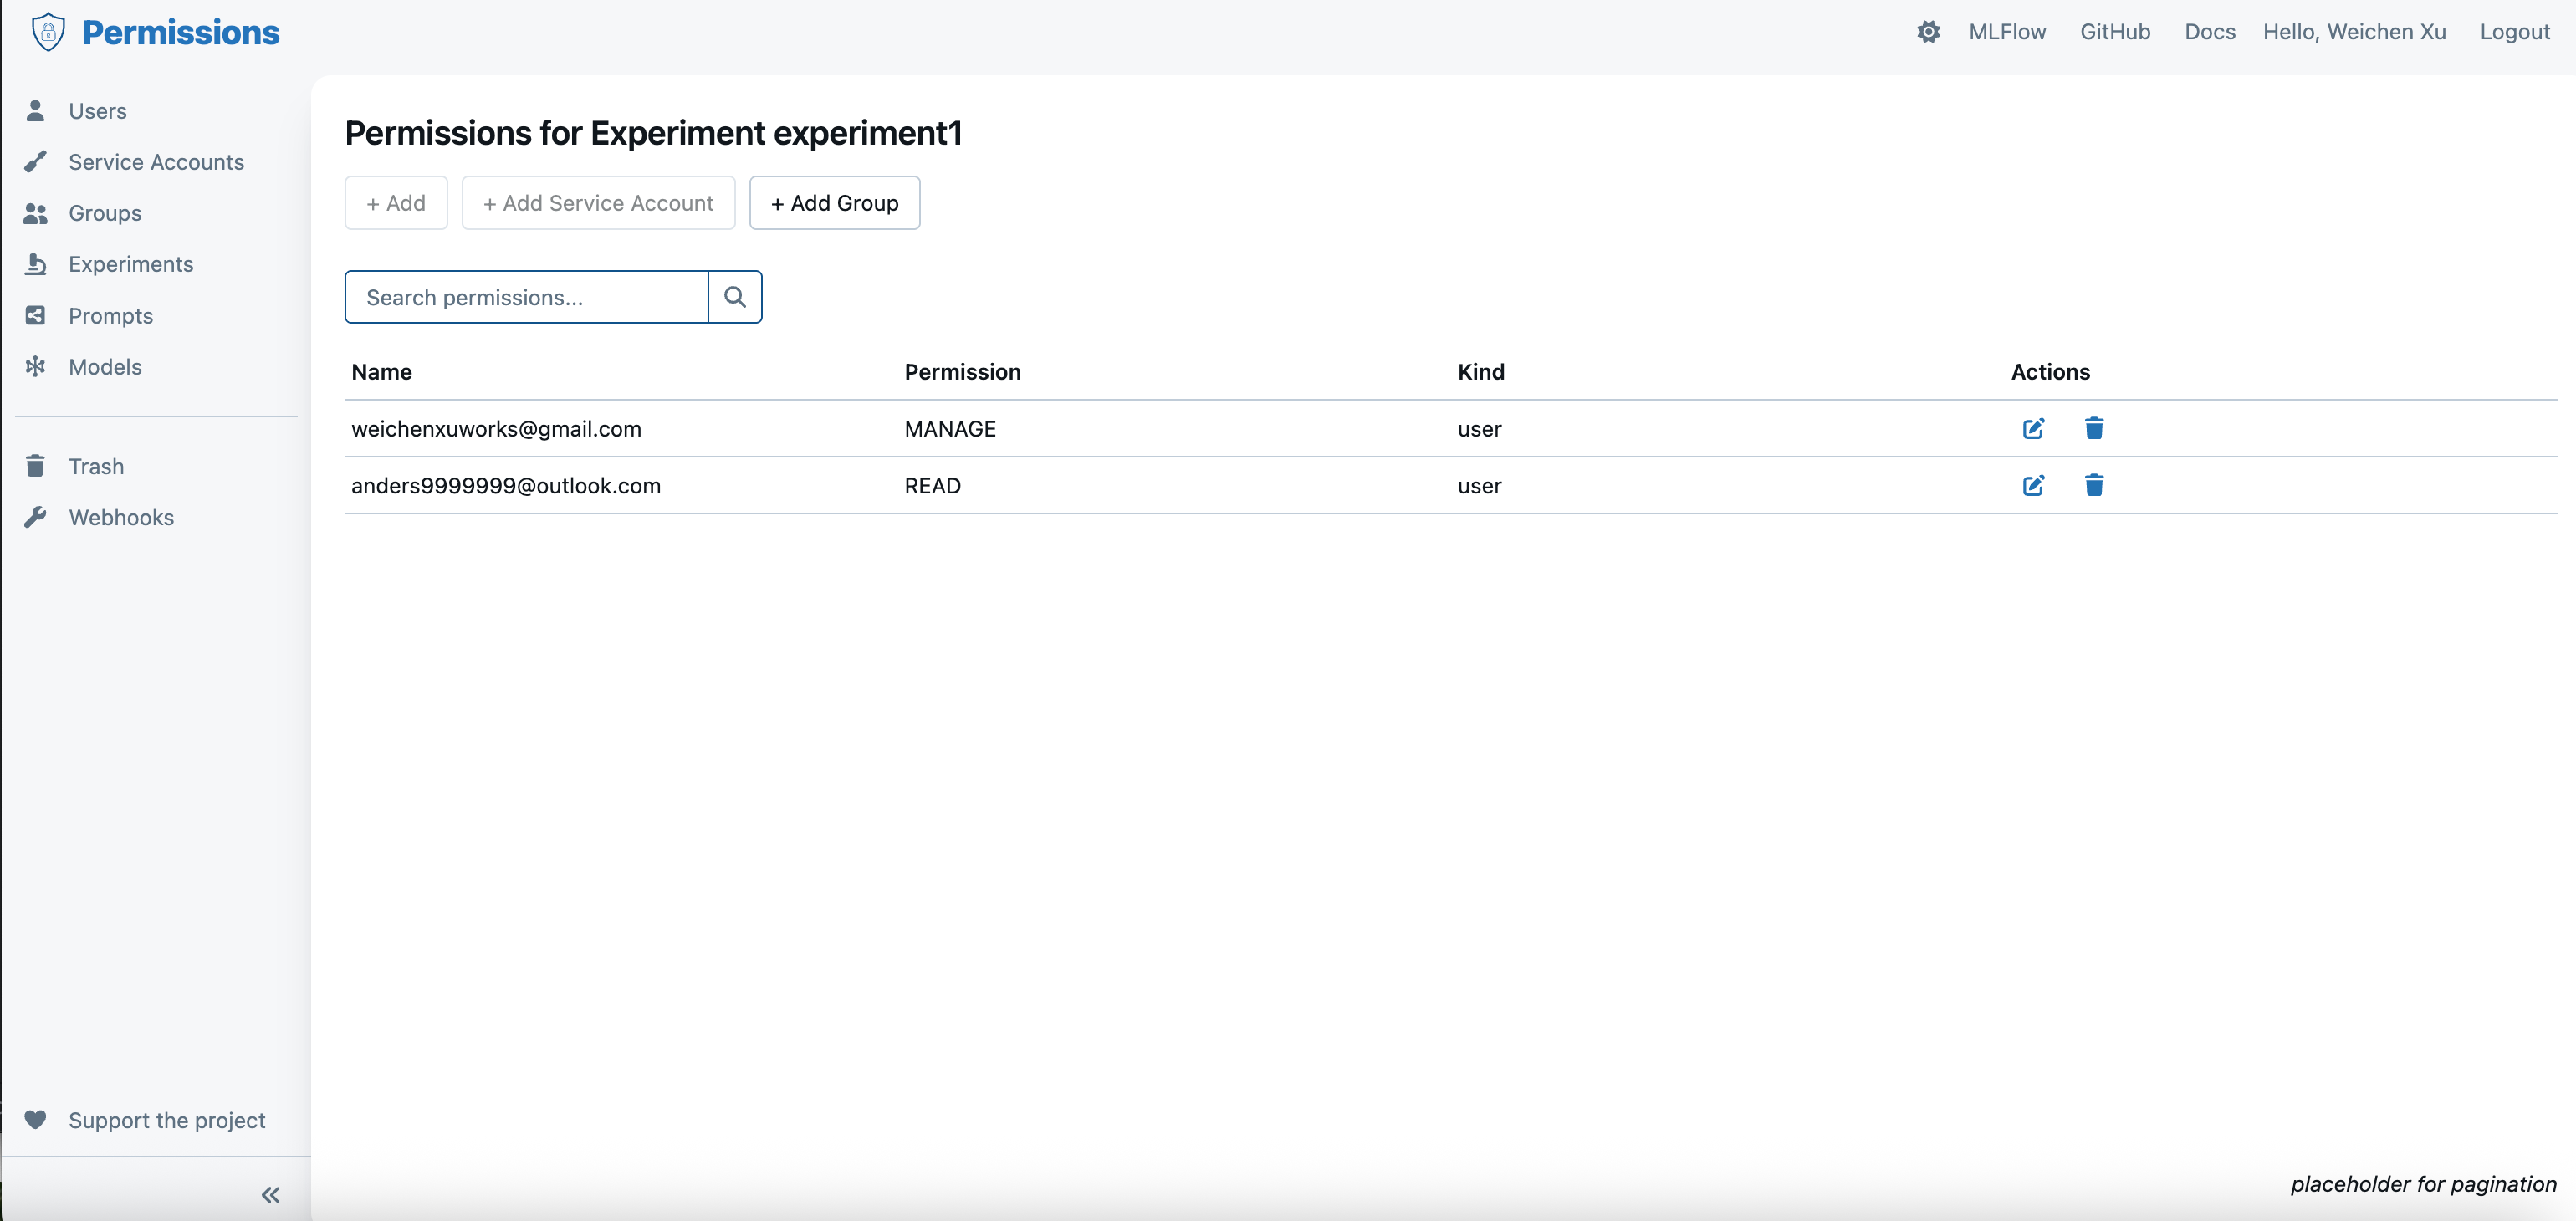Click the heart Support the project icon

(x=36, y=1119)
